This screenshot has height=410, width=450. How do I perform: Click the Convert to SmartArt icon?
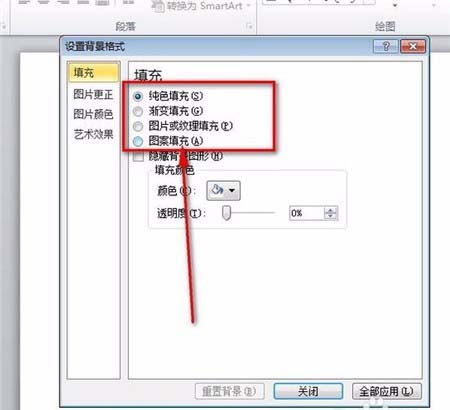point(158,6)
